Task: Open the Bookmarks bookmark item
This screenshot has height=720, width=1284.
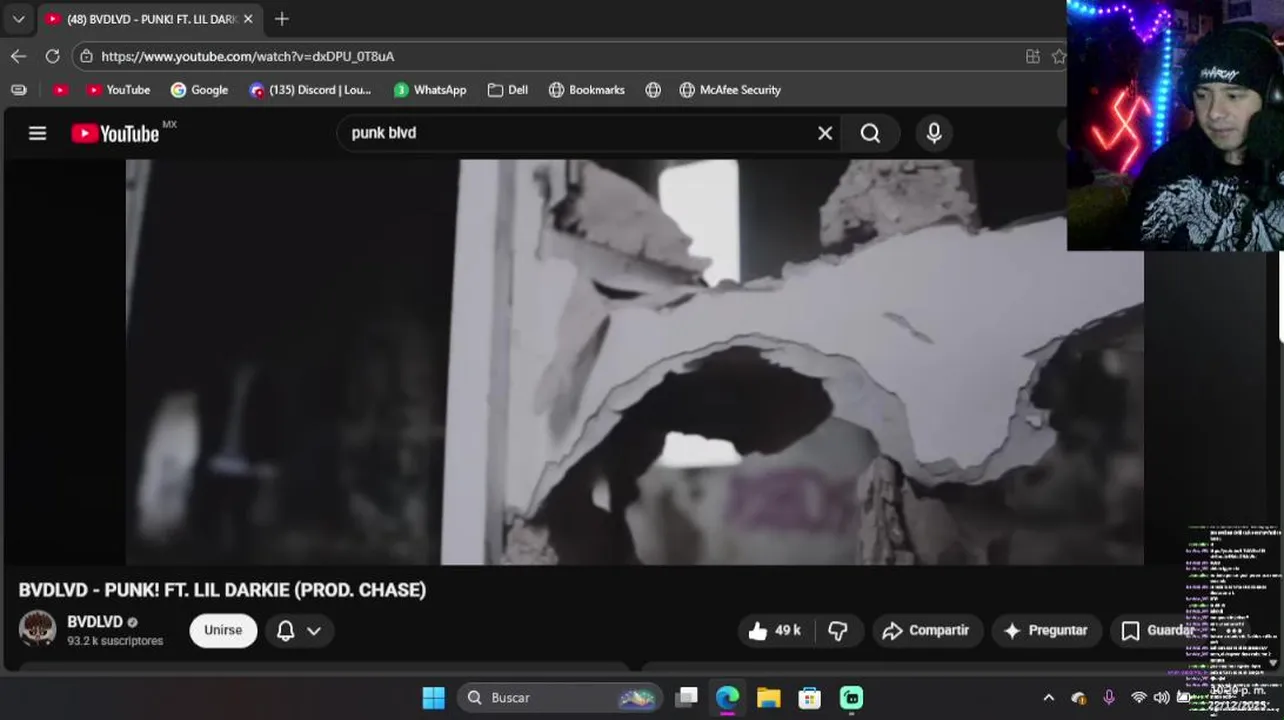Action: pyautogui.click(x=587, y=90)
